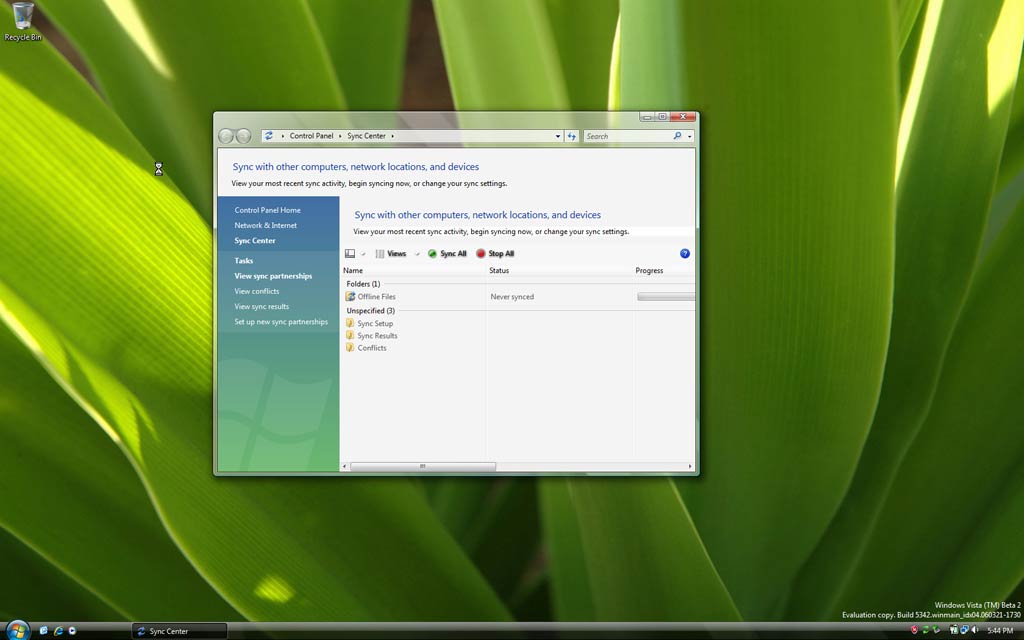Expand the address bar history dropdown

[558, 136]
